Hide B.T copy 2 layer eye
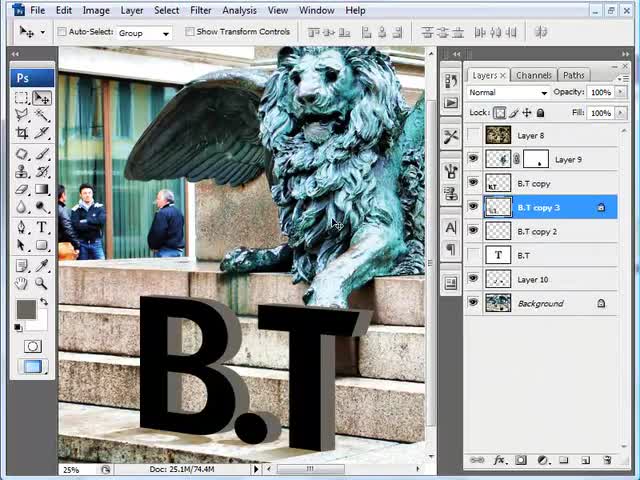 (473, 231)
